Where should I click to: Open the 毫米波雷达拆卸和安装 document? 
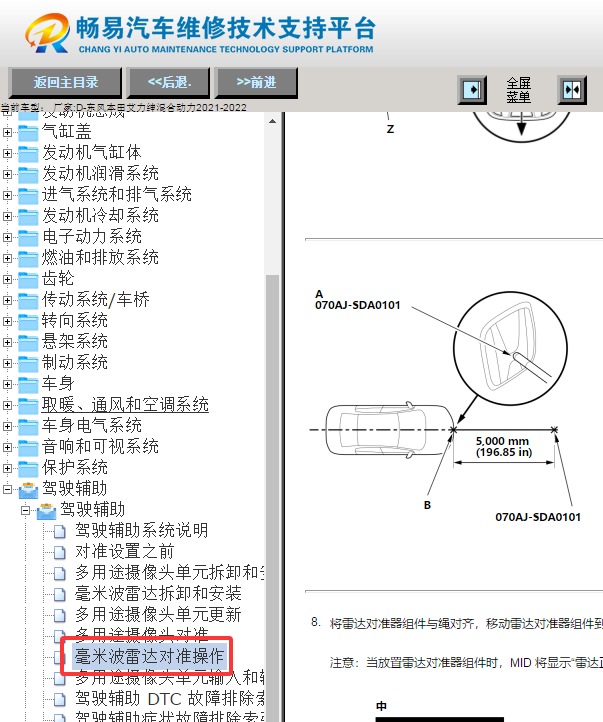158,594
